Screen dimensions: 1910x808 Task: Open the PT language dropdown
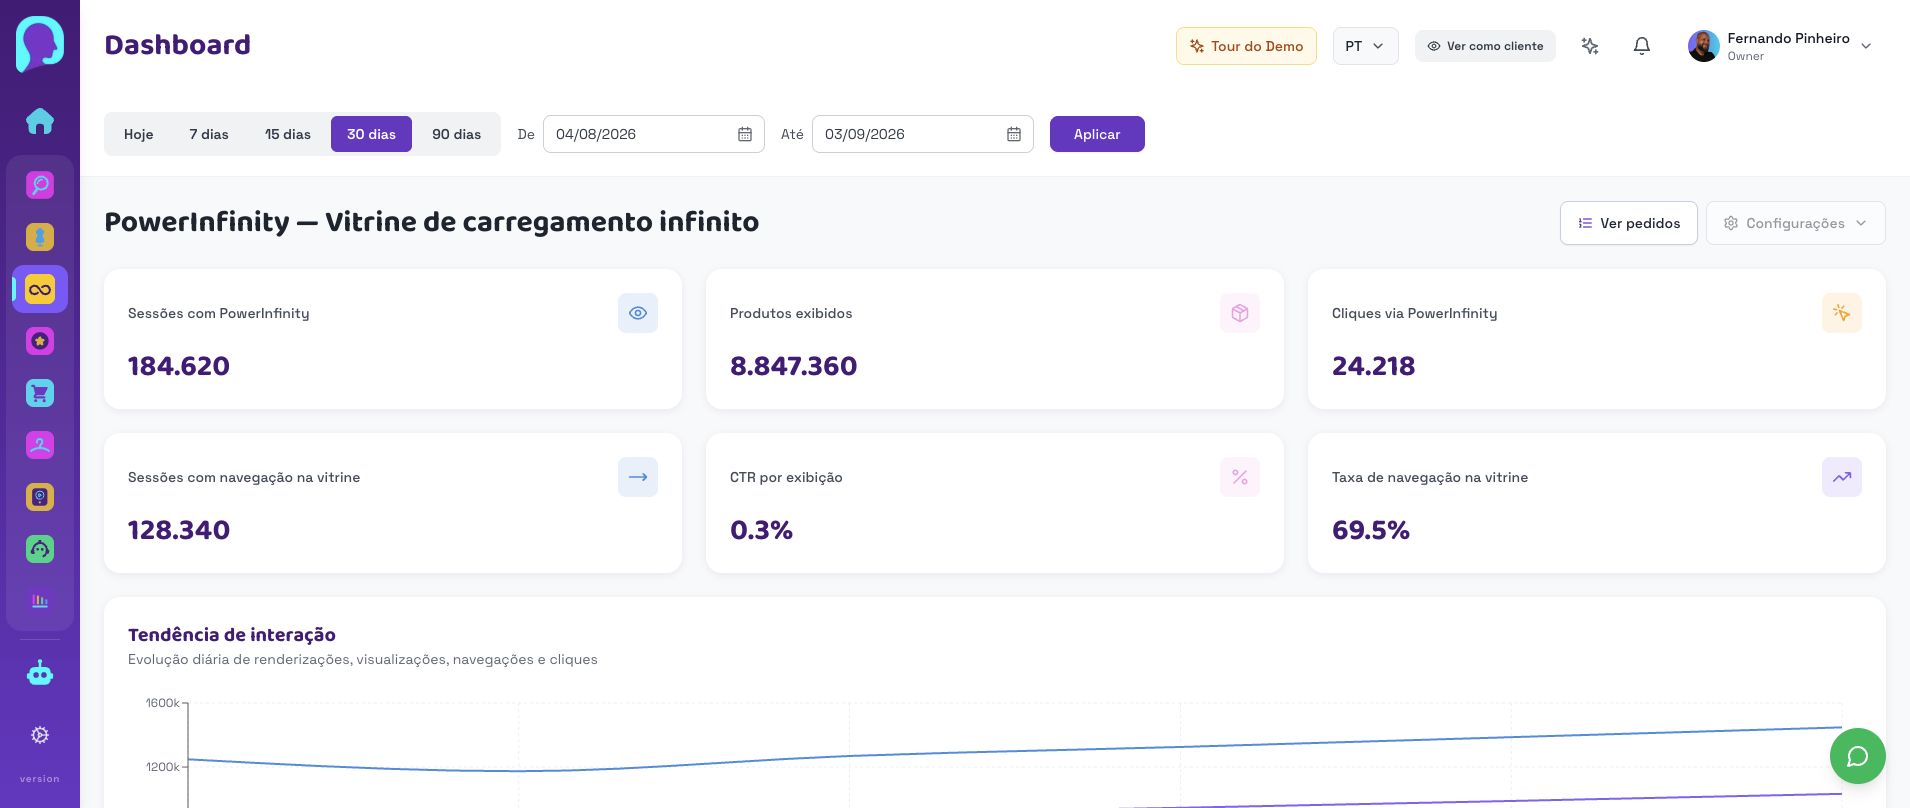[x=1365, y=46]
